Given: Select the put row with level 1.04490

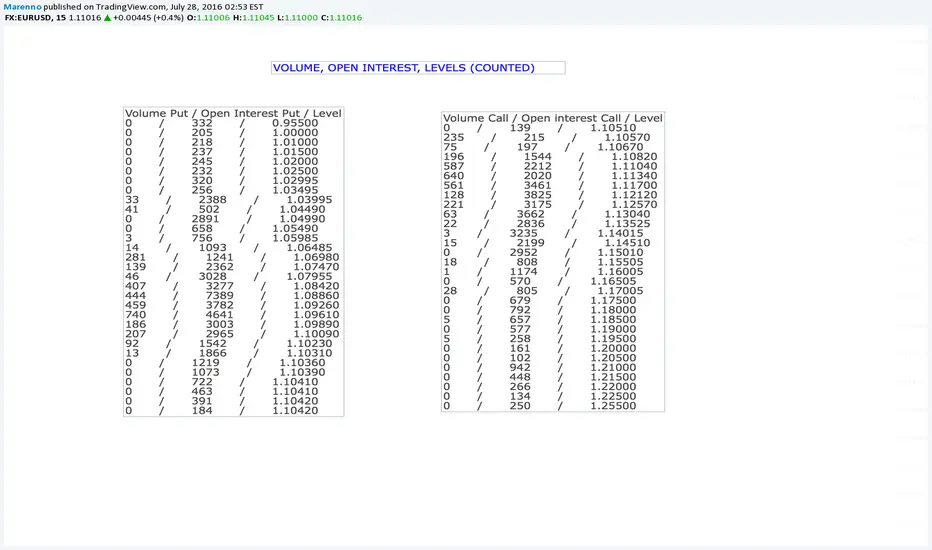Looking at the screenshot, I should click(x=225, y=209).
